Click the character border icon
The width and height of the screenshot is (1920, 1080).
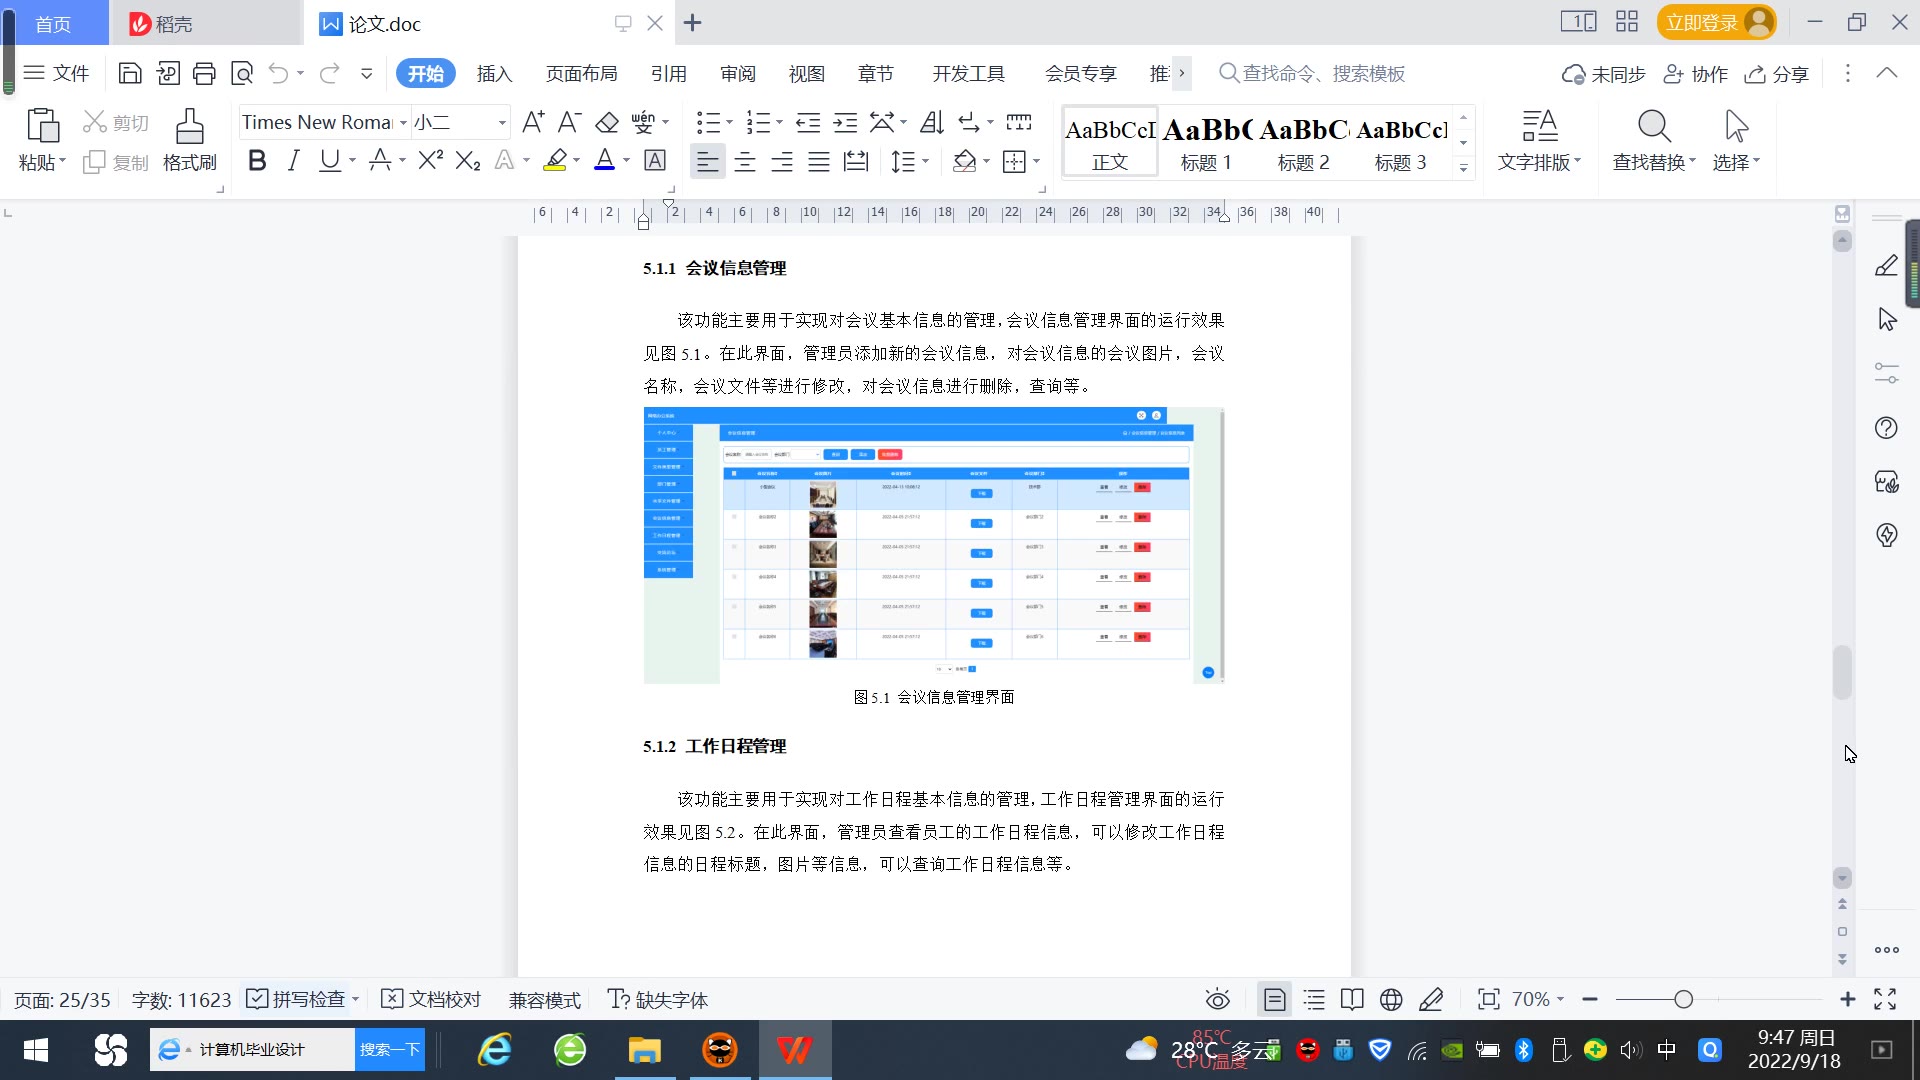click(x=655, y=160)
